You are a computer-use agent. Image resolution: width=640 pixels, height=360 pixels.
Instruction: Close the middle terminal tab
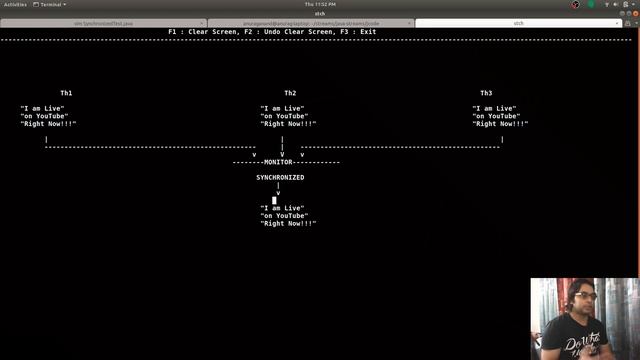pyautogui.click(x=409, y=23)
